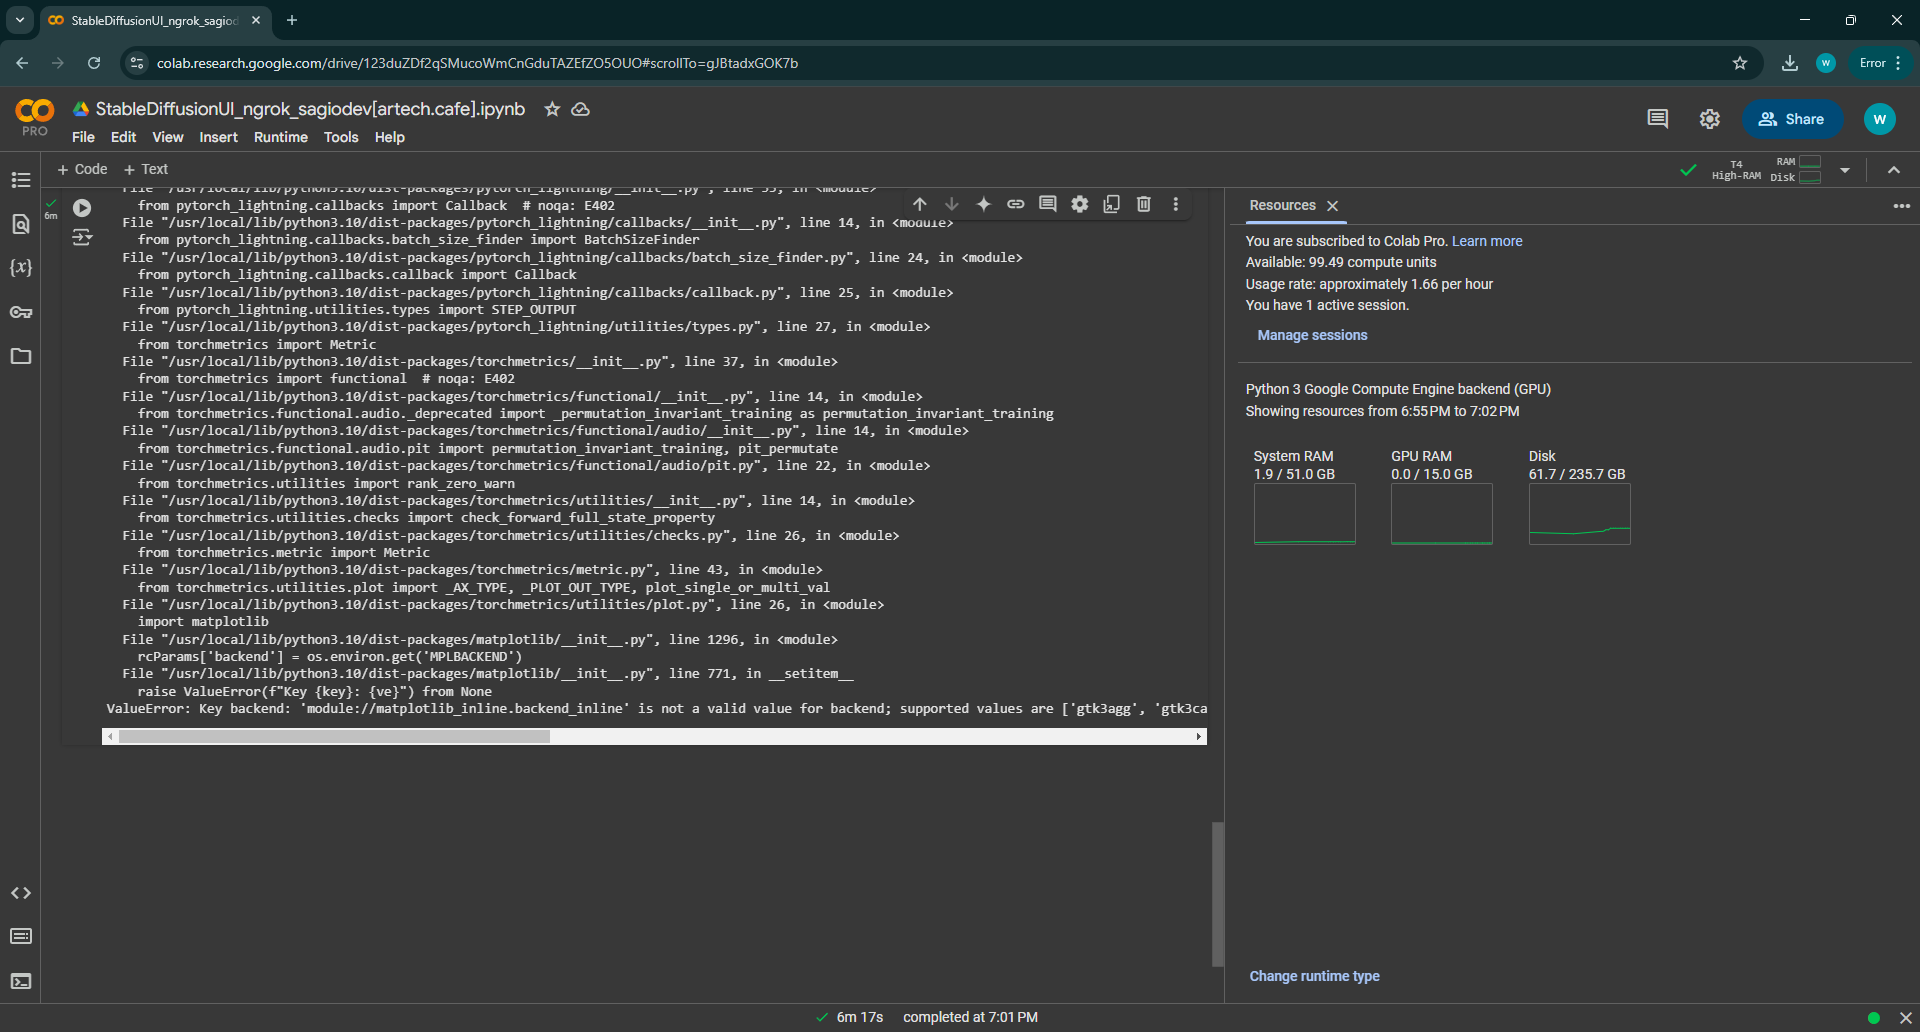Image resolution: width=1920 pixels, height=1032 pixels.
Task: Open the Table of contents sidebar icon
Action: (21, 180)
